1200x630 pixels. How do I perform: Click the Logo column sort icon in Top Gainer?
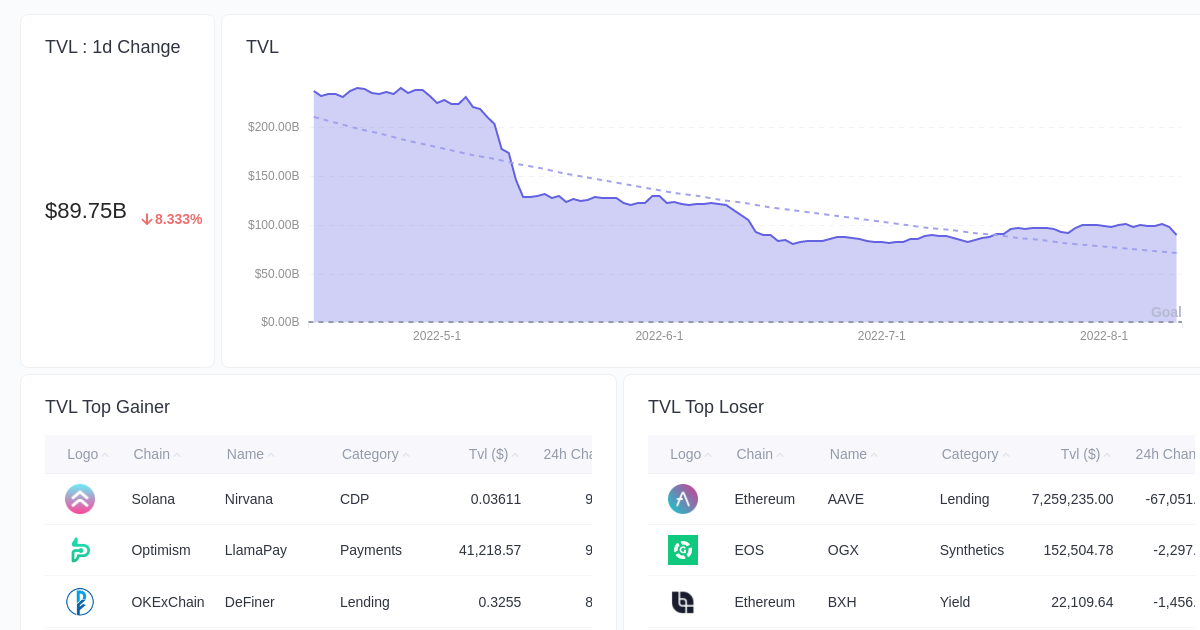pos(105,454)
